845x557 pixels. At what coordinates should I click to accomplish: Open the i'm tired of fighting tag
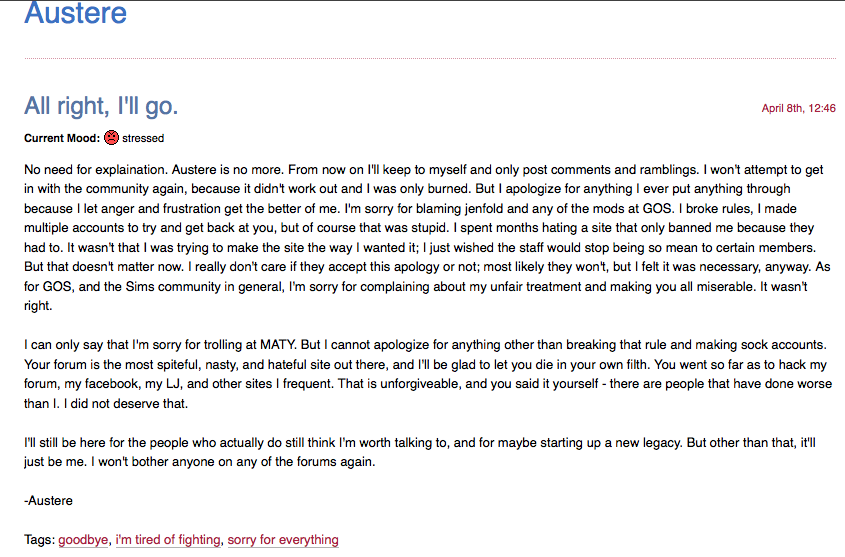click(168, 540)
